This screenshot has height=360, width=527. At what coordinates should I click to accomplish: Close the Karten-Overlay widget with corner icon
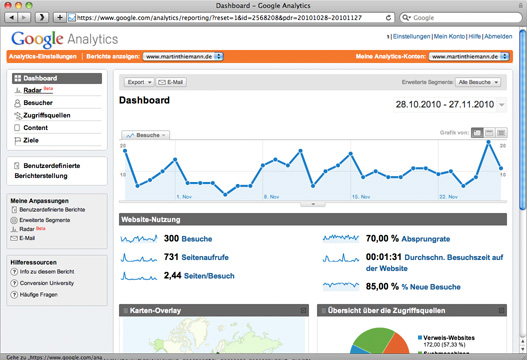[303, 311]
